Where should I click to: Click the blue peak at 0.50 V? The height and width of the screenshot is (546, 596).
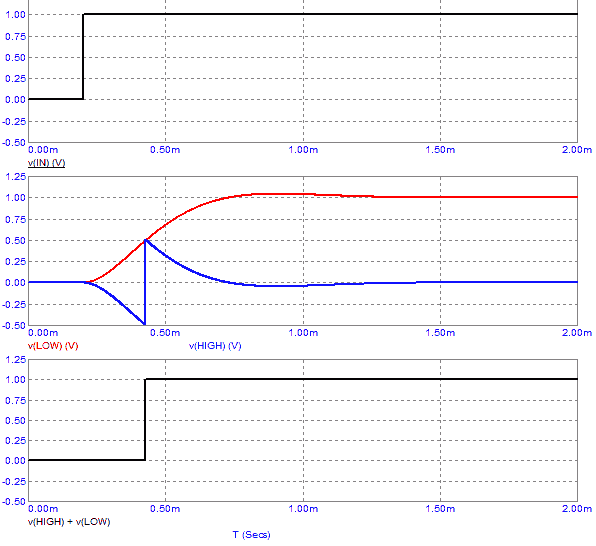point(146,240)
